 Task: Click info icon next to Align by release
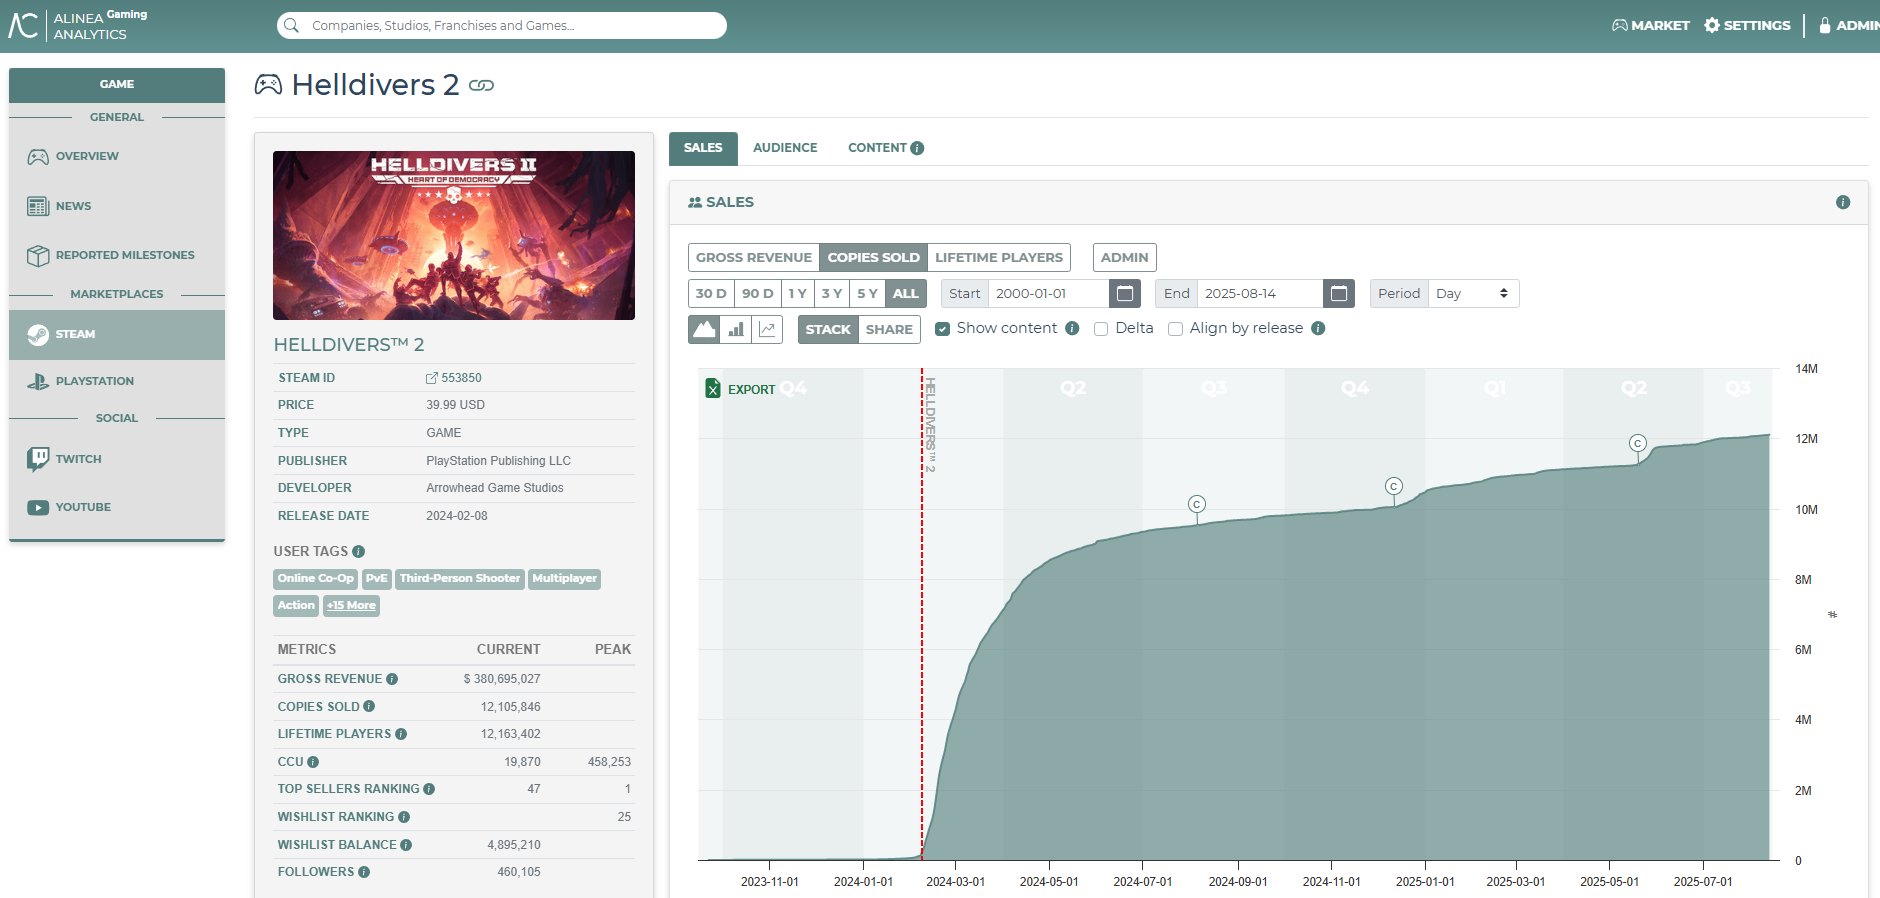[x=1318, y=328]
